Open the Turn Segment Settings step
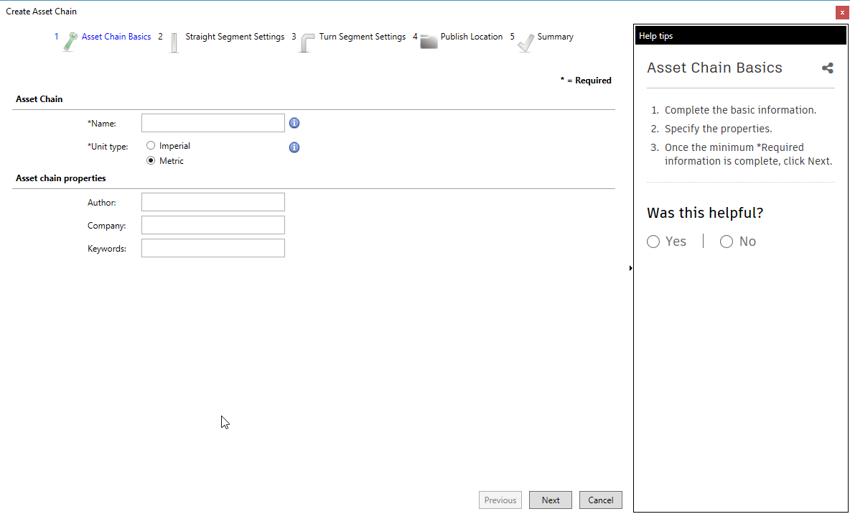 pos(362,37)
